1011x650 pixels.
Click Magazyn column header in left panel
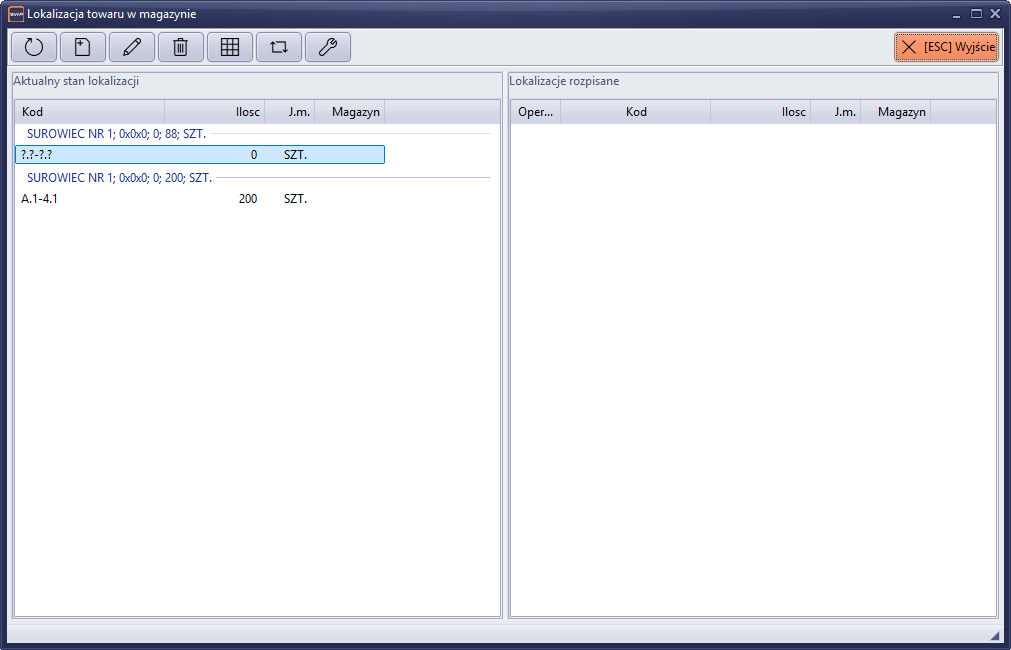(349, 112)
